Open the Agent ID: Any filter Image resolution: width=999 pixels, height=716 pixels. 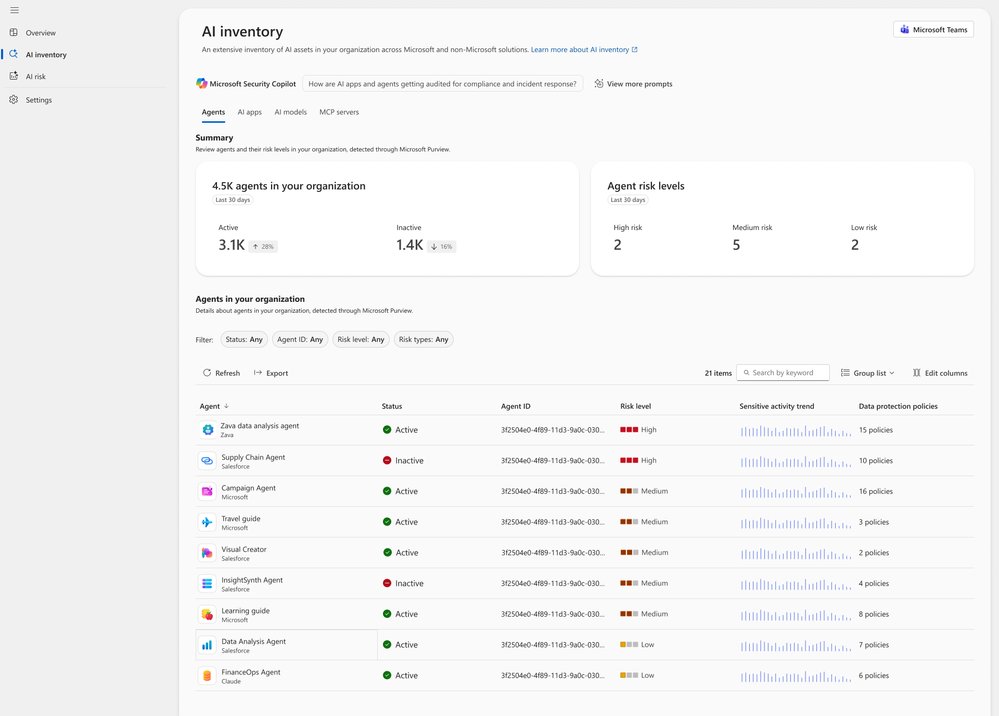click(299, 340)
